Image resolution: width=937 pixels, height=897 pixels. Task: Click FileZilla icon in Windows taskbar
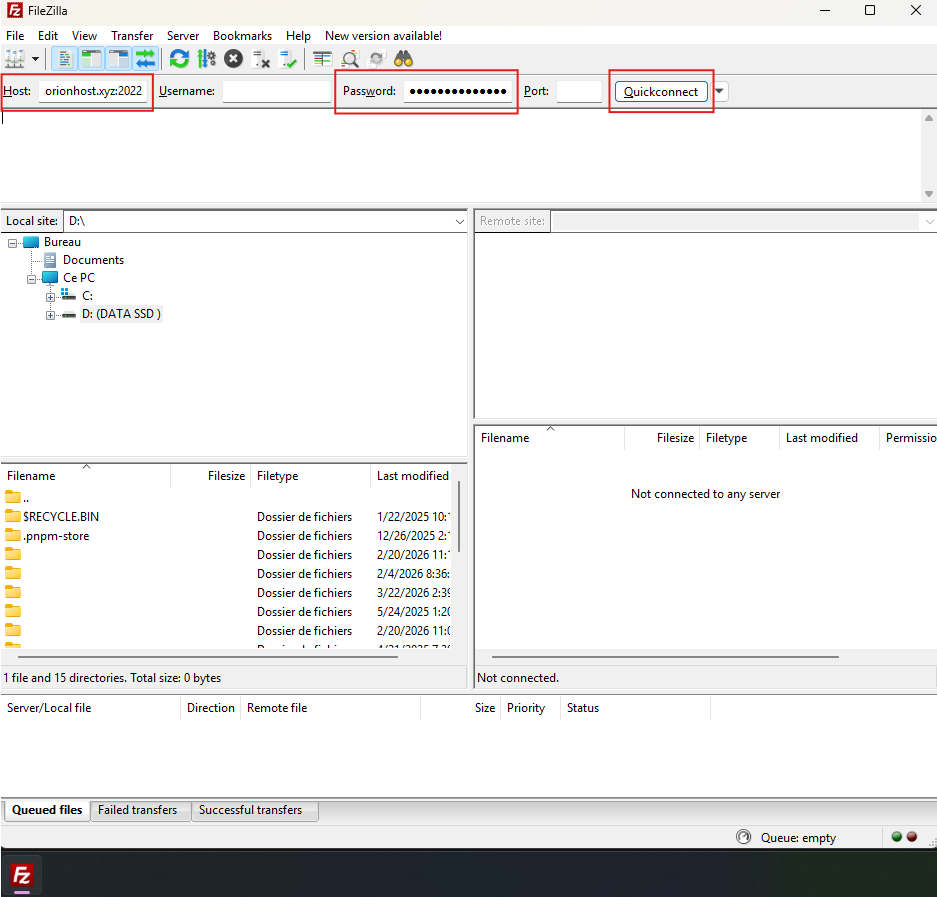coord(22,875)
